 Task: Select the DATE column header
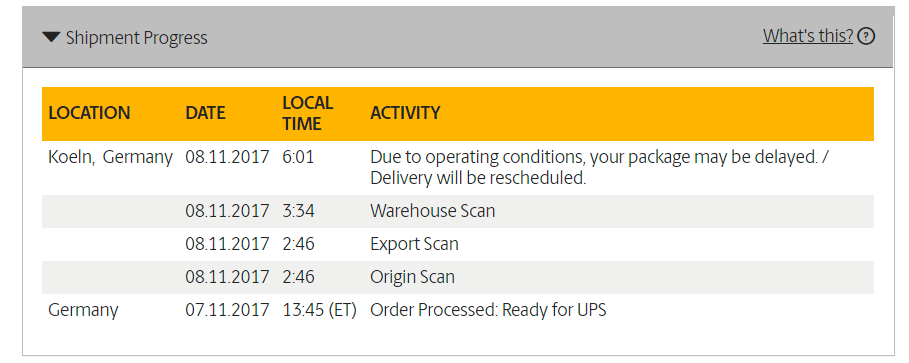click(x=205, y=112)
